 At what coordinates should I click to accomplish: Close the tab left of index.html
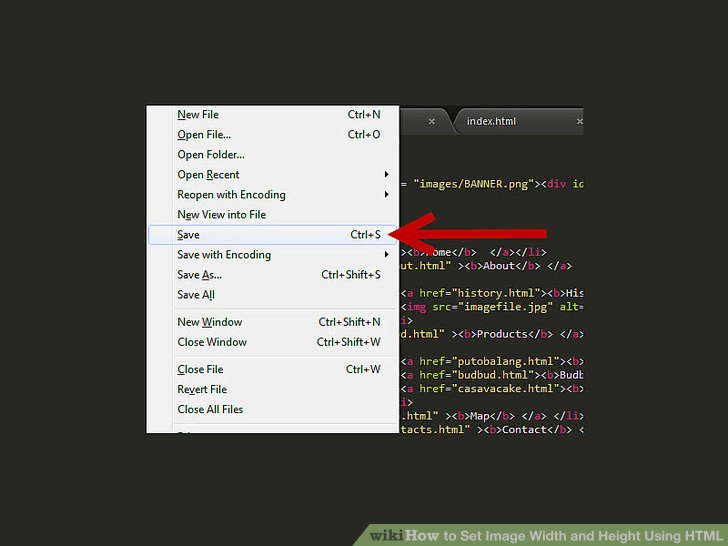432,122
